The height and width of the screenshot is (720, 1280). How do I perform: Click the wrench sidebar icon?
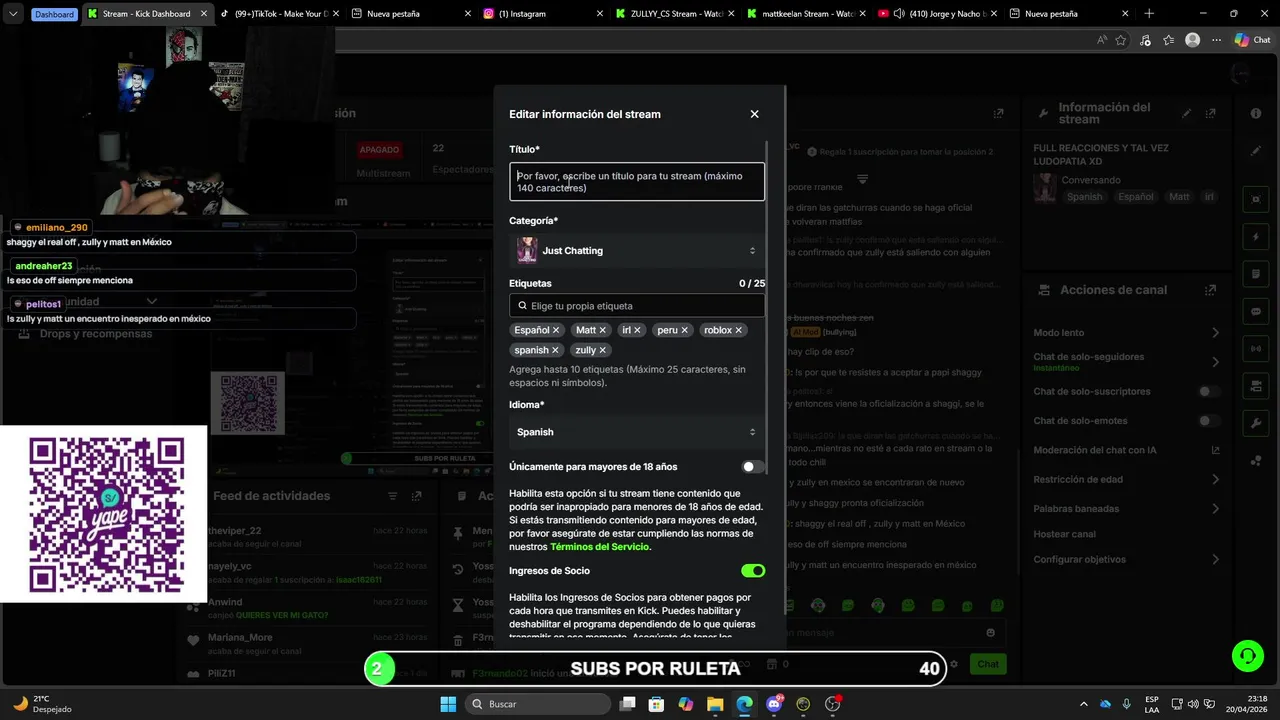1256,423
